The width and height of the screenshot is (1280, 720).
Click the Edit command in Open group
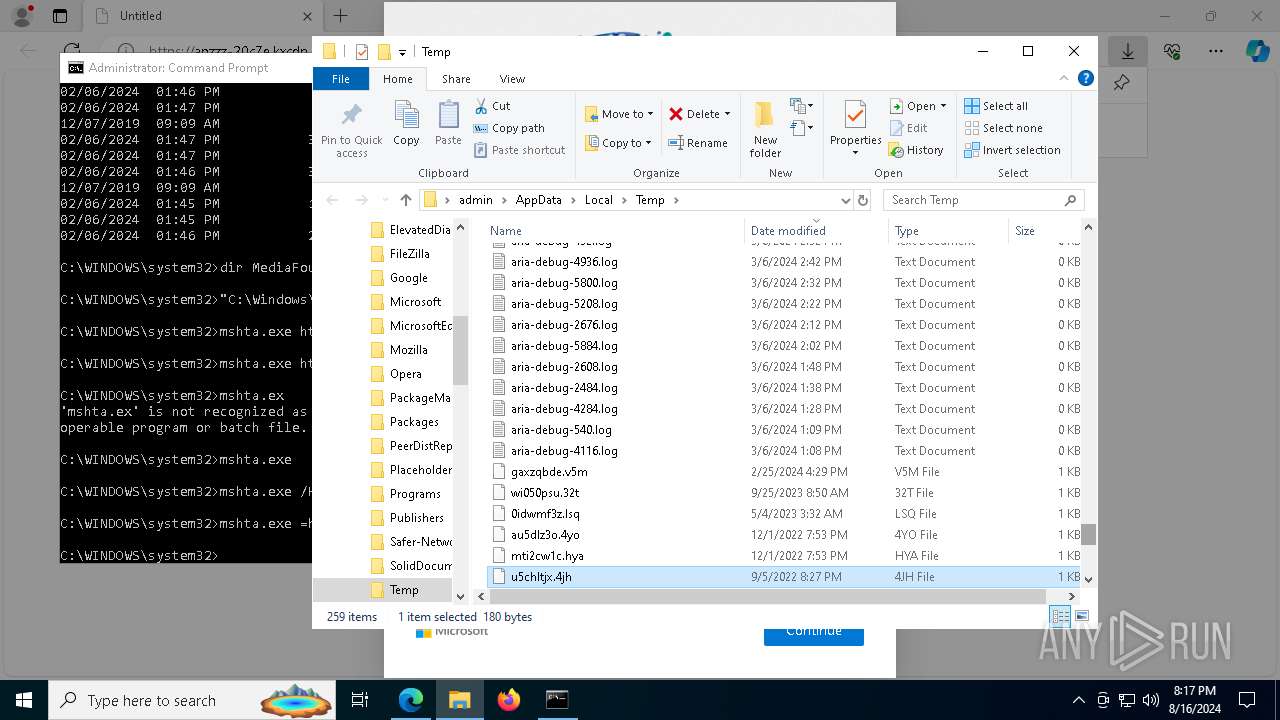click(x=908, y=128)
